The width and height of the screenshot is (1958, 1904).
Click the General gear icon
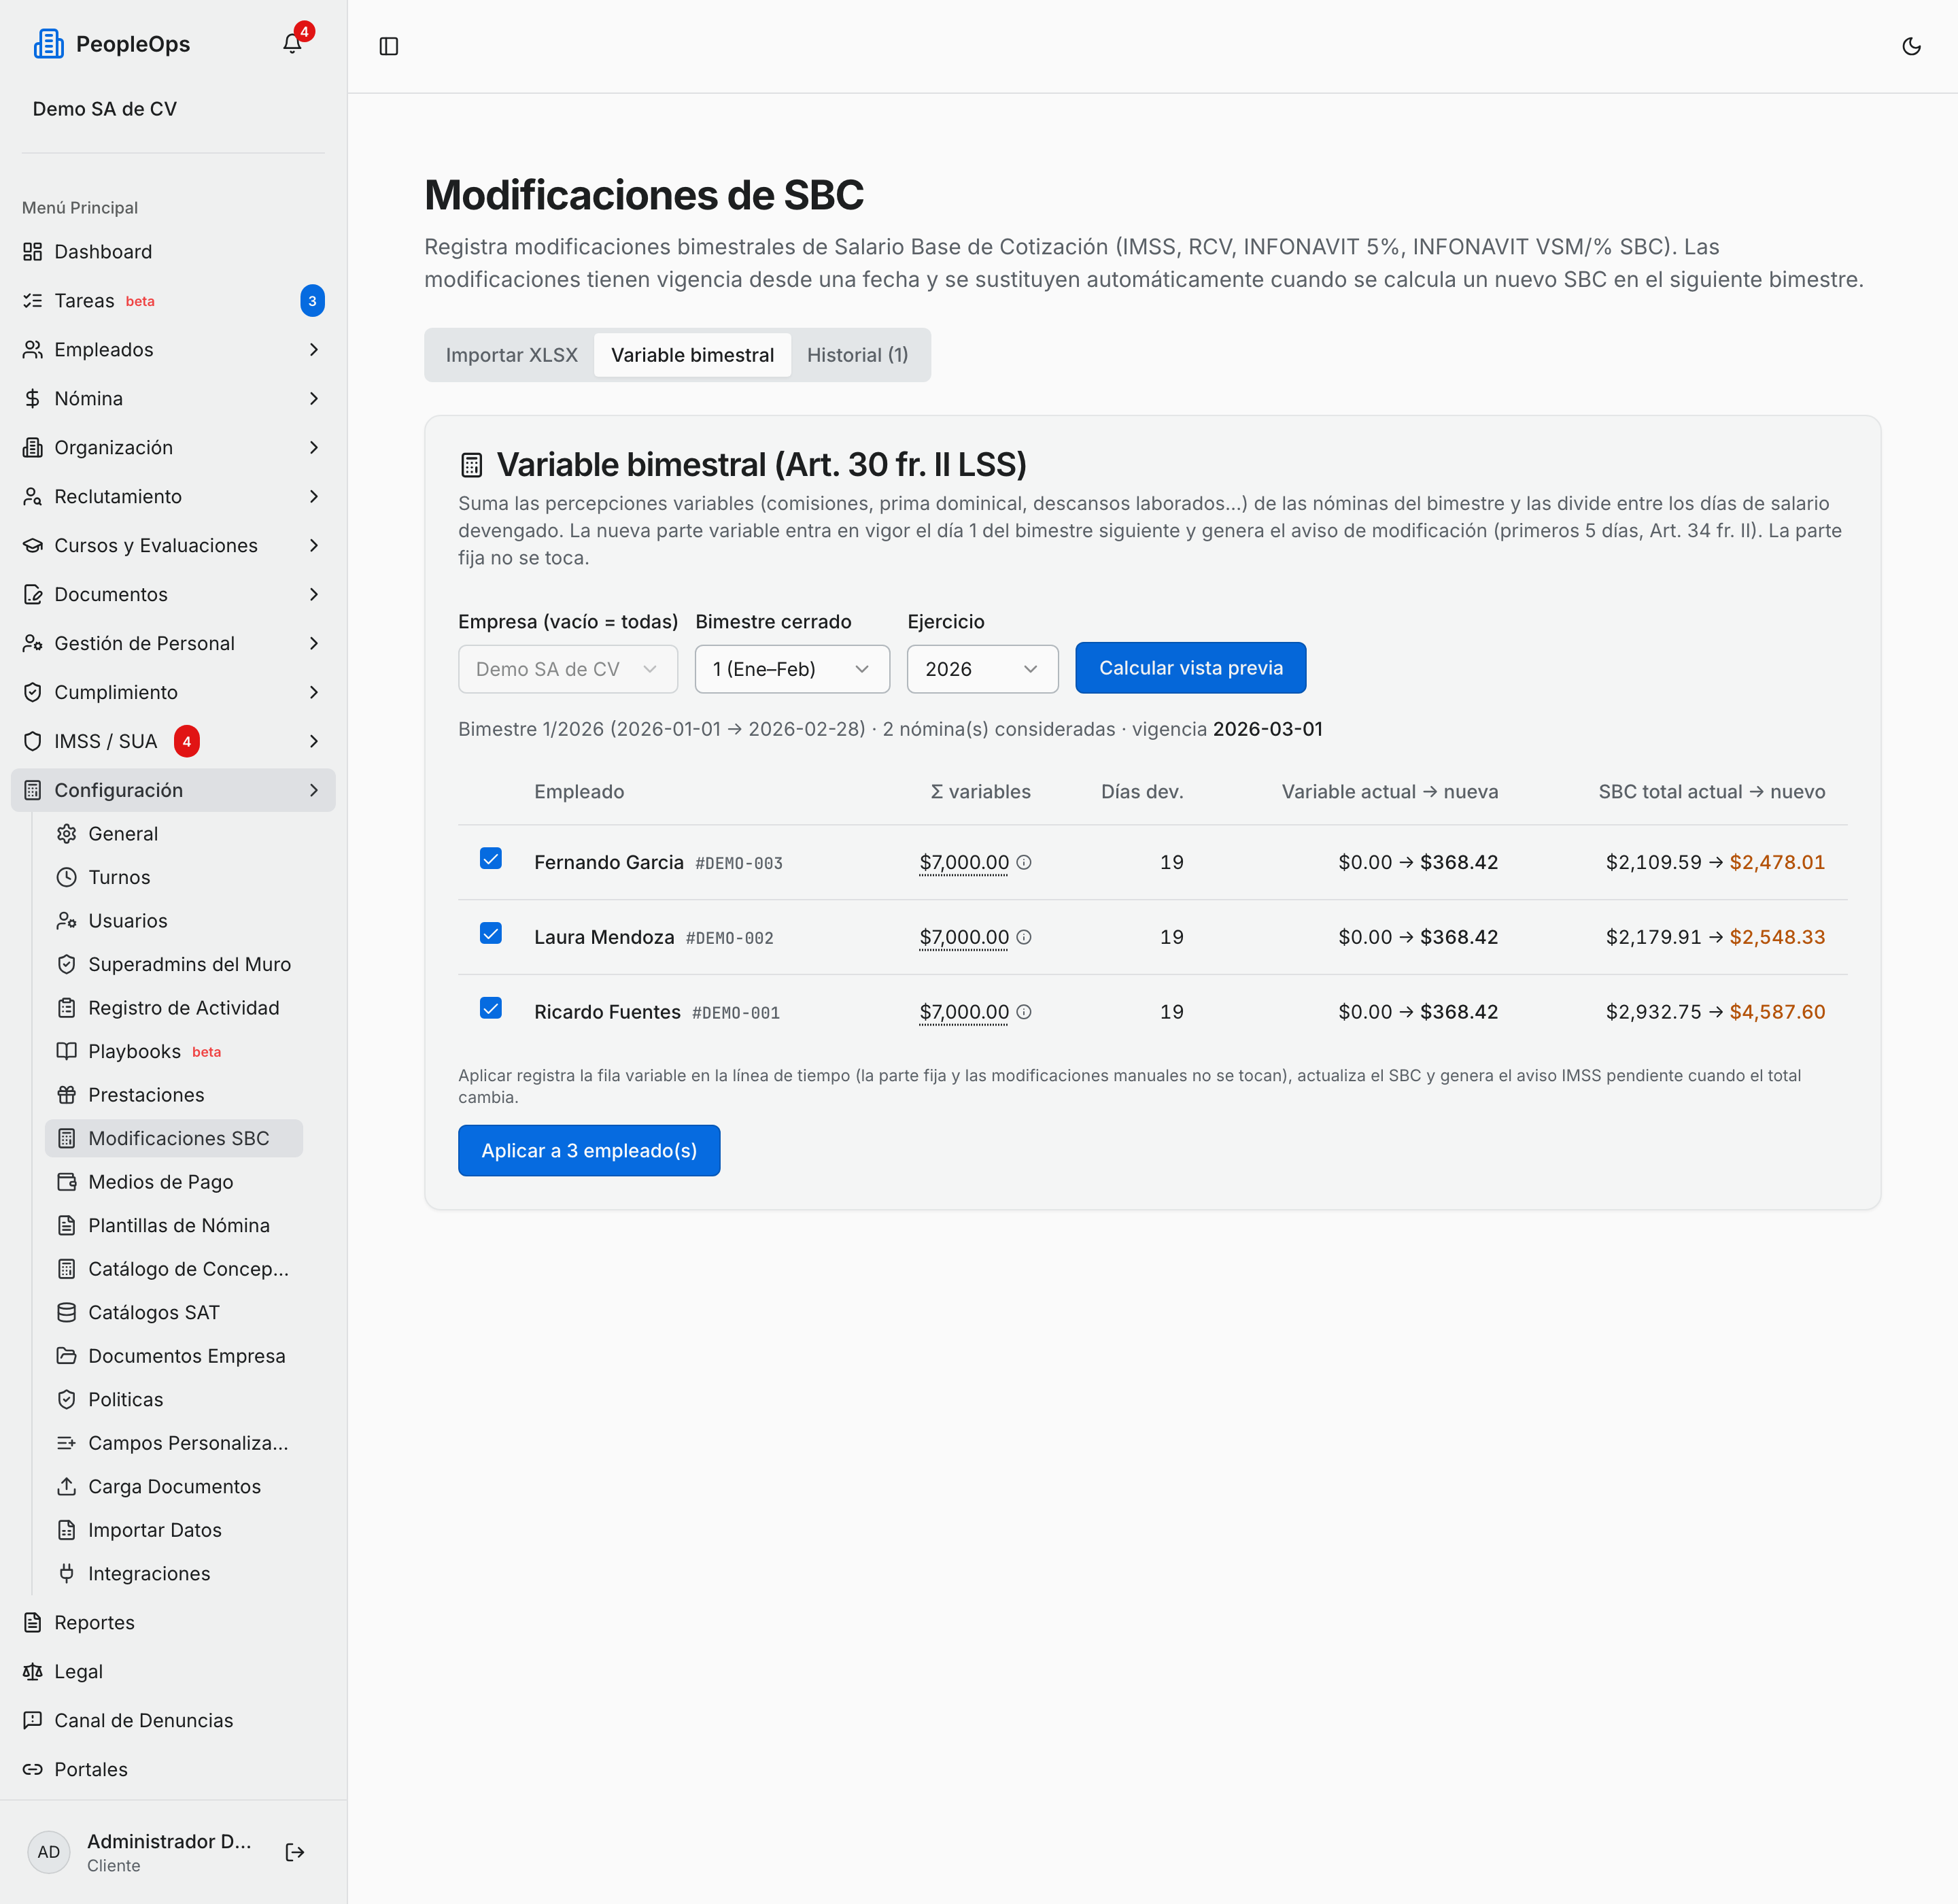(67, 834)
